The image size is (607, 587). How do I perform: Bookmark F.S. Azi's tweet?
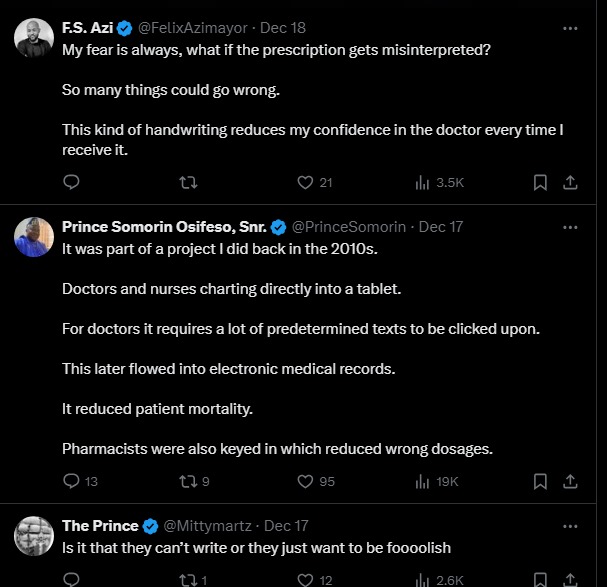[540, 182]
